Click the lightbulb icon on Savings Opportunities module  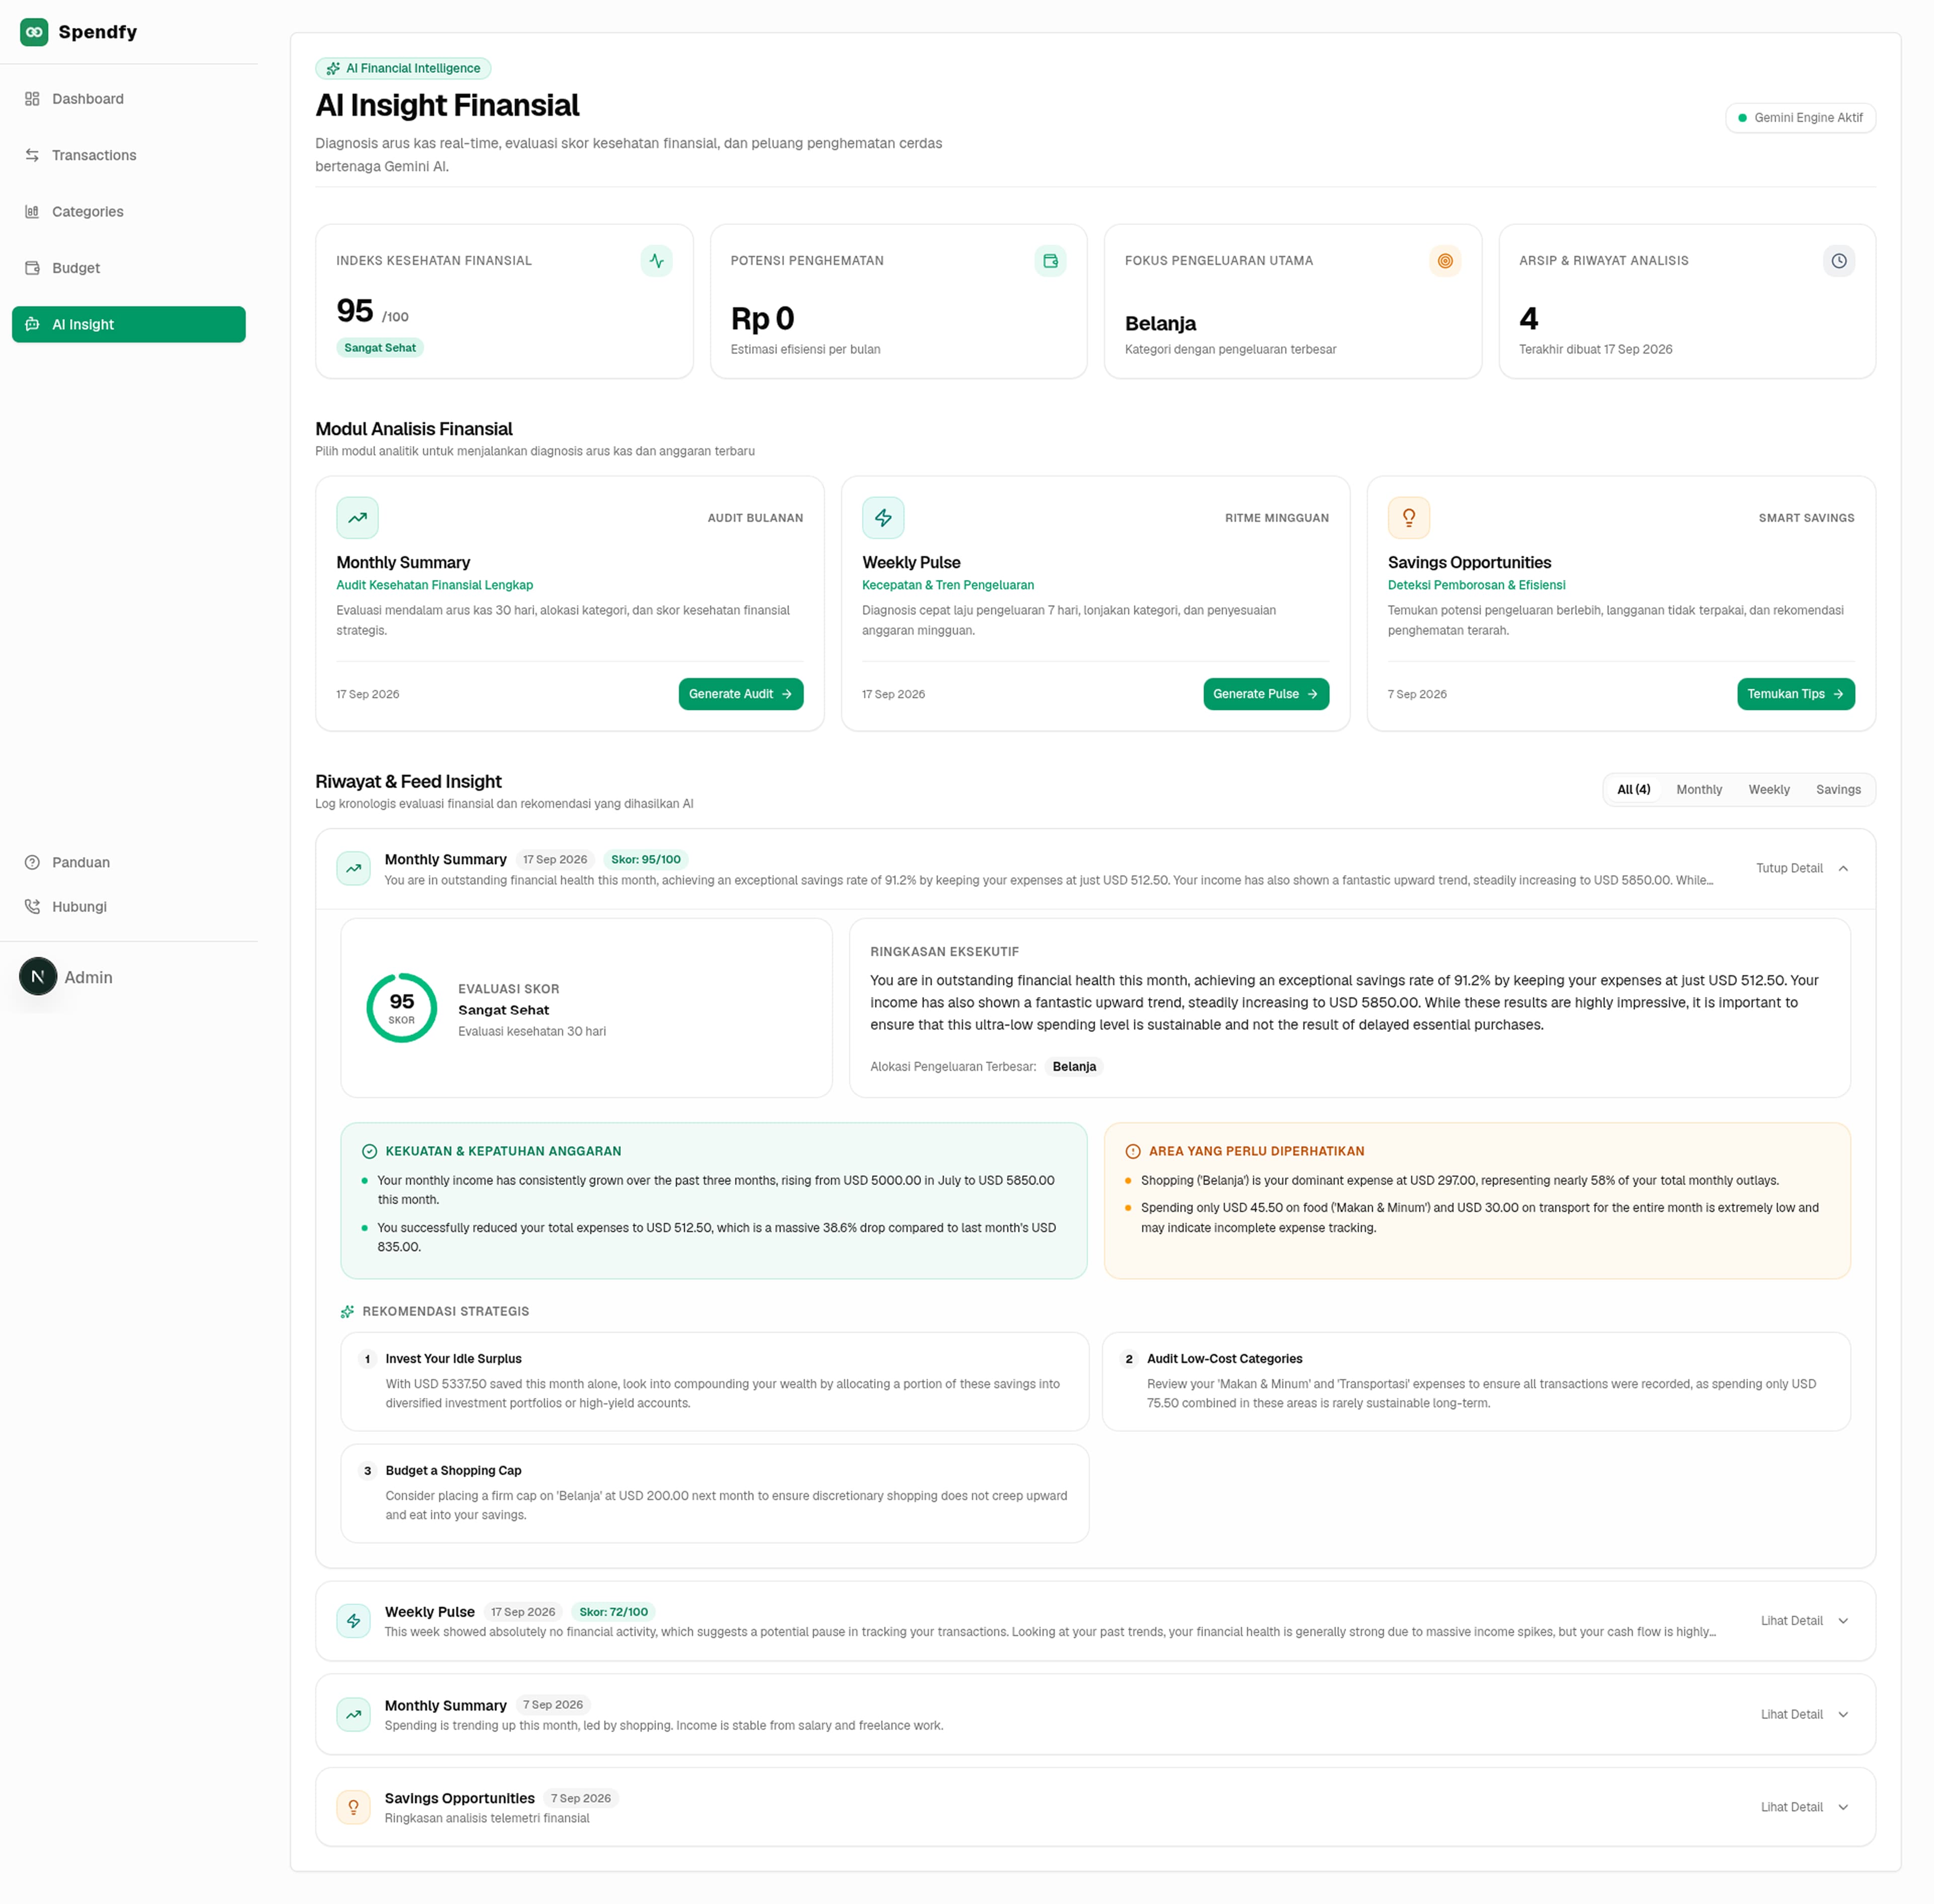click(x=1409, y=518)
